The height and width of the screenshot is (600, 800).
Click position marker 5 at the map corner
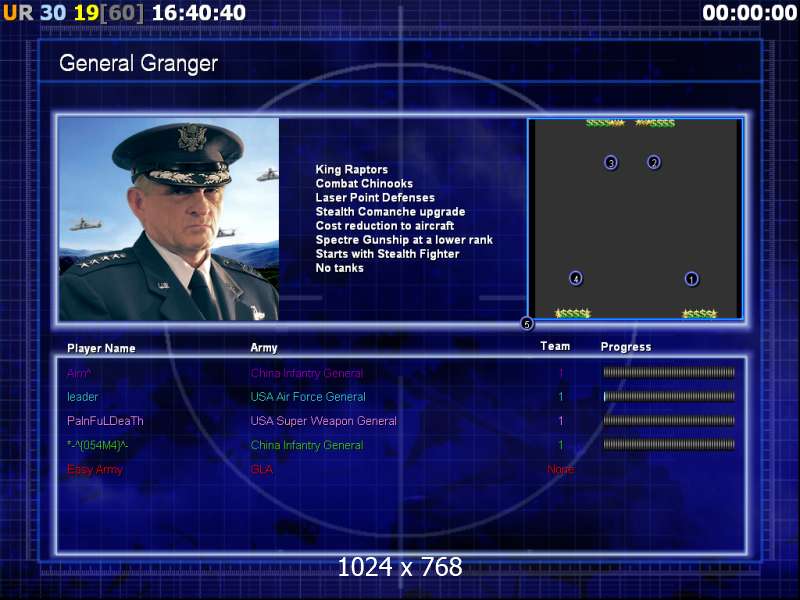(x=527, y=323)
